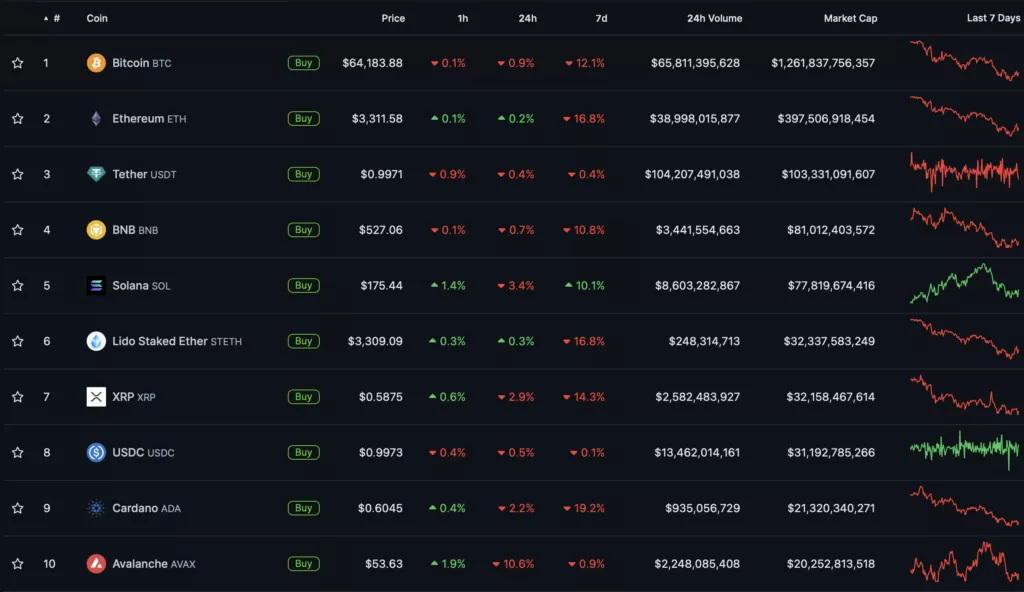The height and width of the screenshot is (592, 1024).
Task: Star BNB as a favorite
Action: pos(18,229)
